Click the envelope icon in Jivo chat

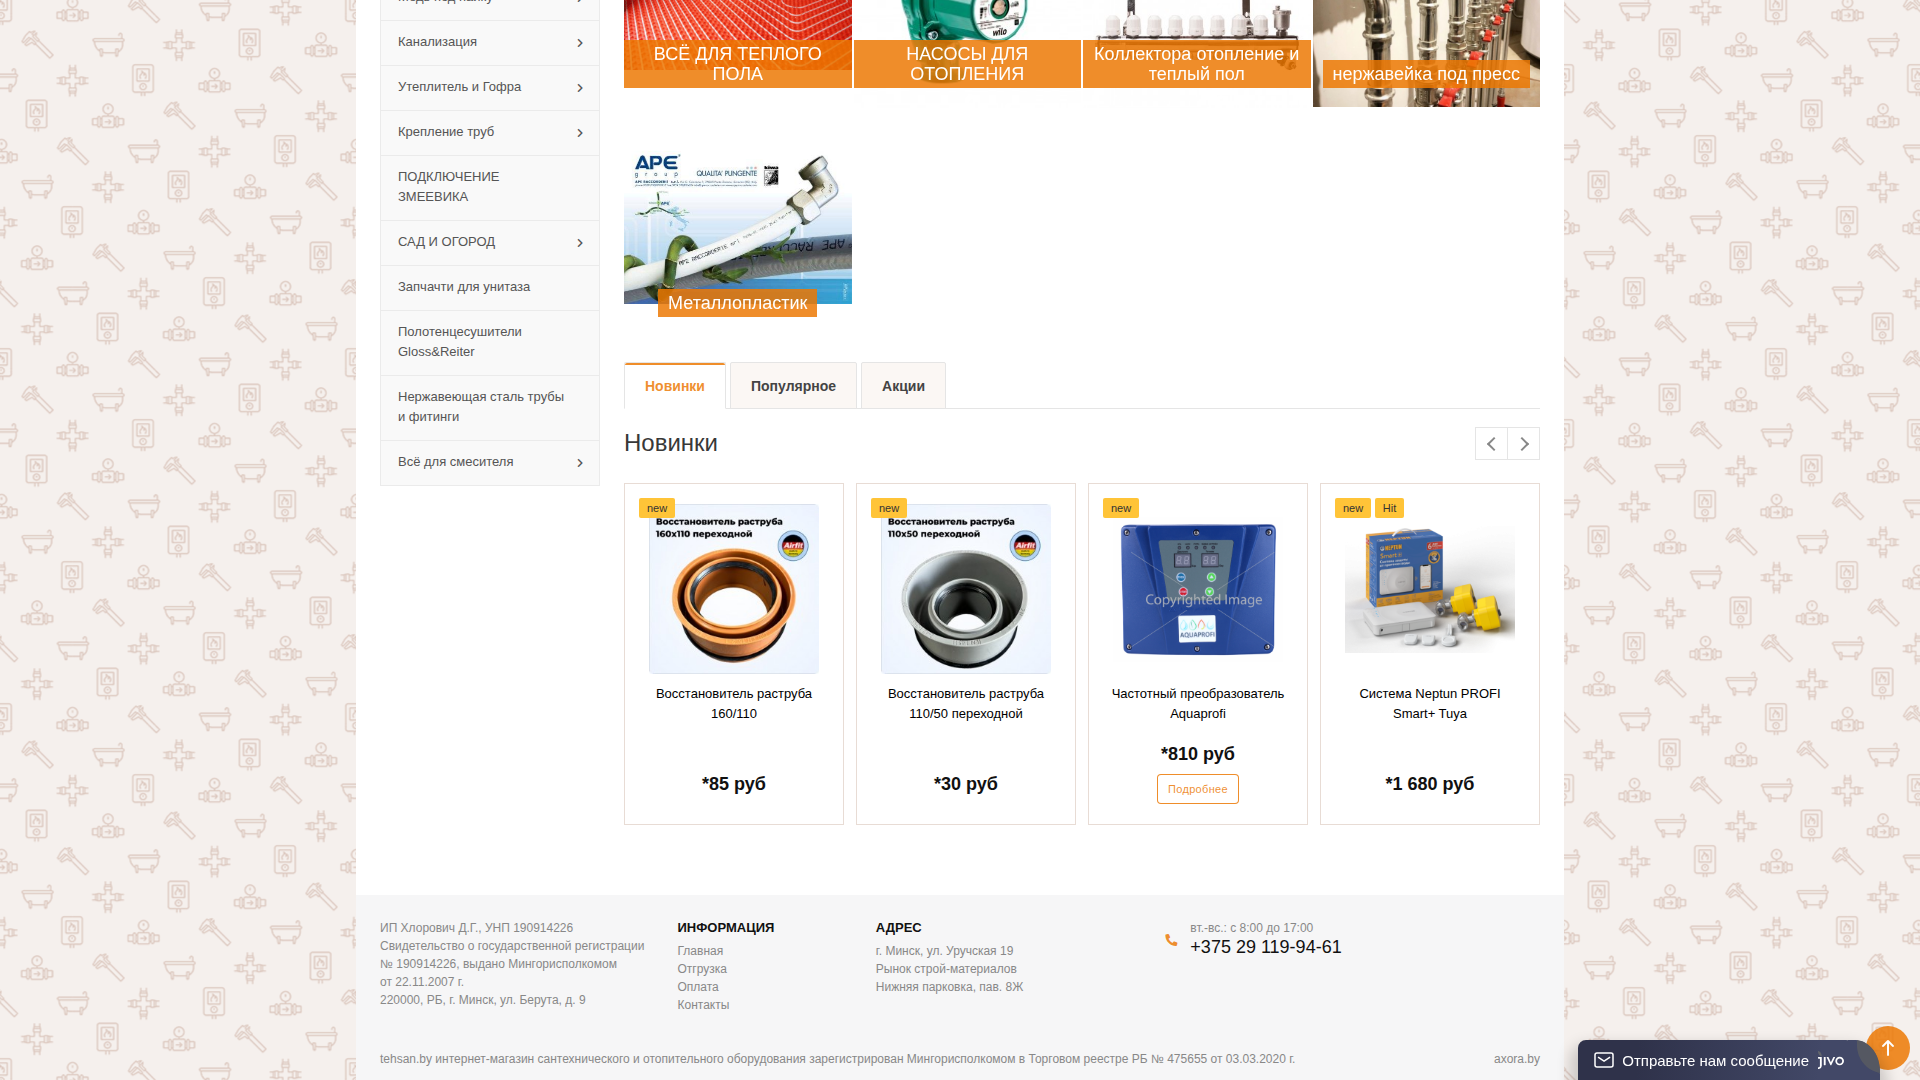point(1603,1060)
